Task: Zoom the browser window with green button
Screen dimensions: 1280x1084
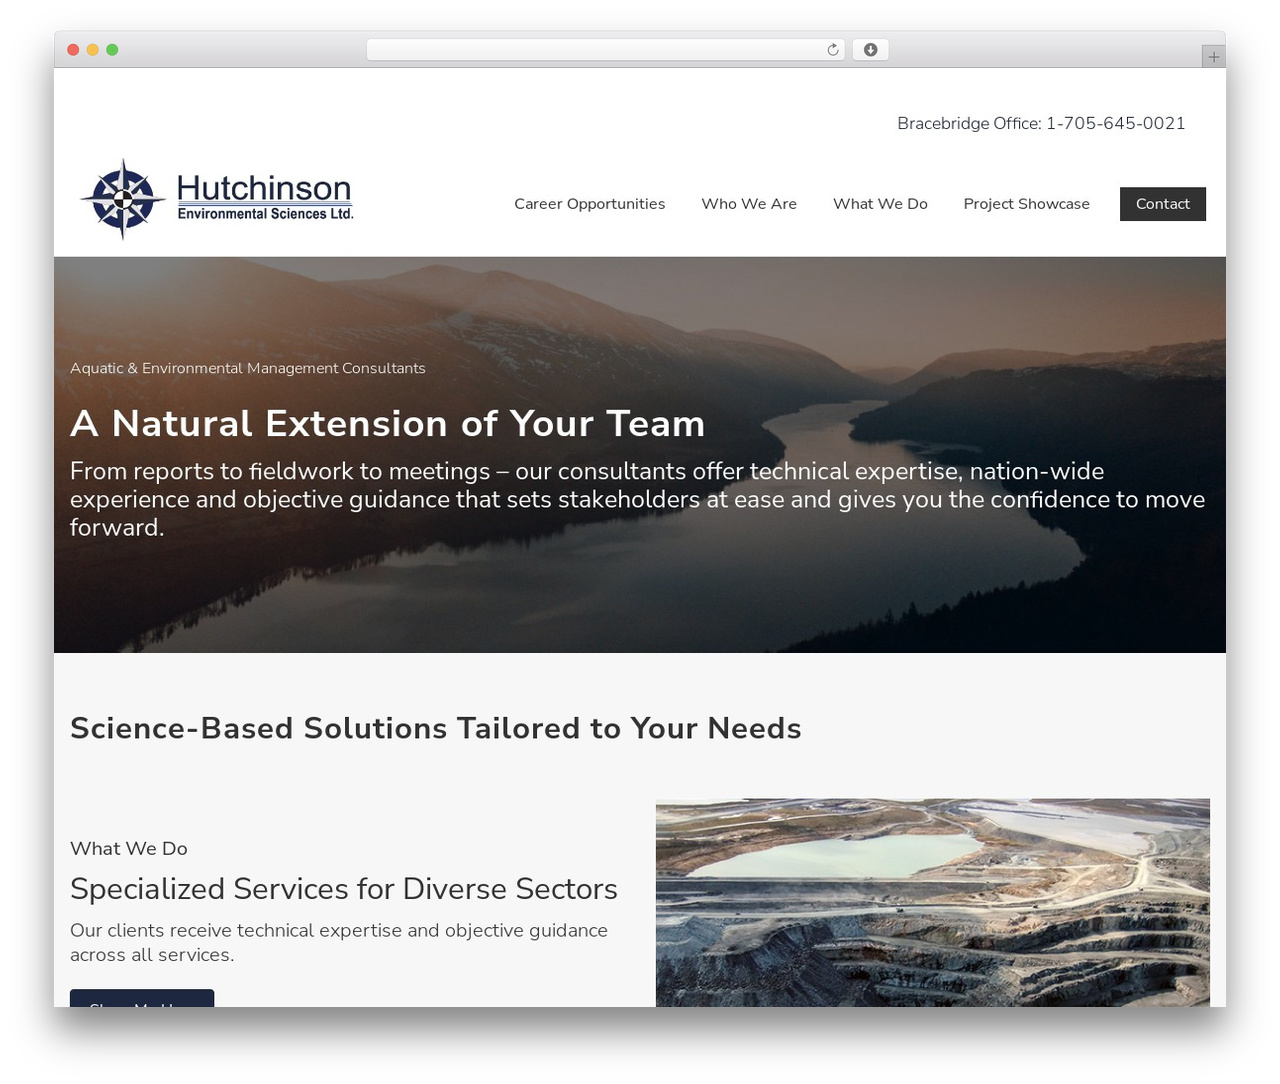Action: pyautogui.click(x=112, y=50)
